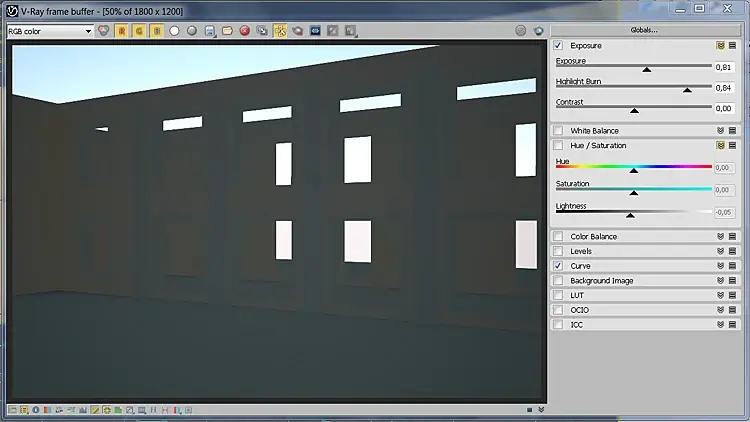Screen dimensions: 750x422
Task: Open the ICC options menu icon
Action: (x=732, y=324)
